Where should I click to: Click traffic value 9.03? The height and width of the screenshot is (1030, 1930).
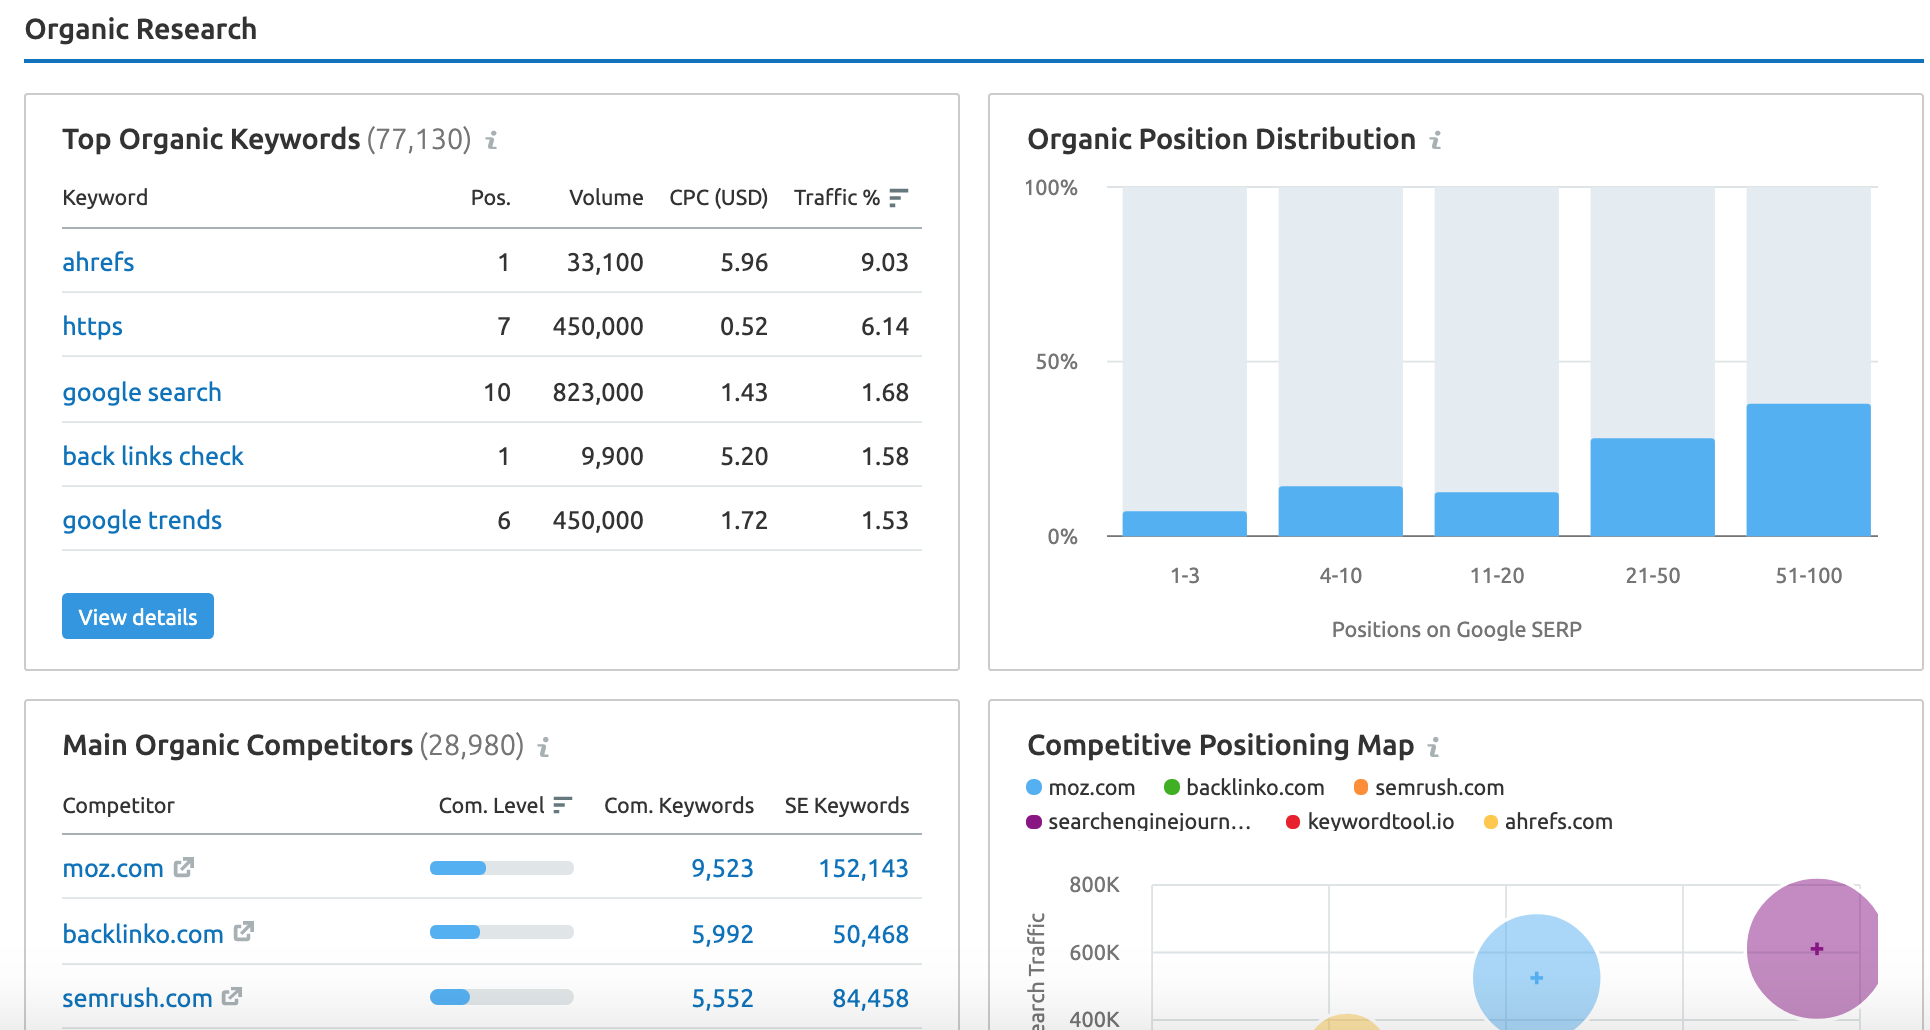[884, 263]
